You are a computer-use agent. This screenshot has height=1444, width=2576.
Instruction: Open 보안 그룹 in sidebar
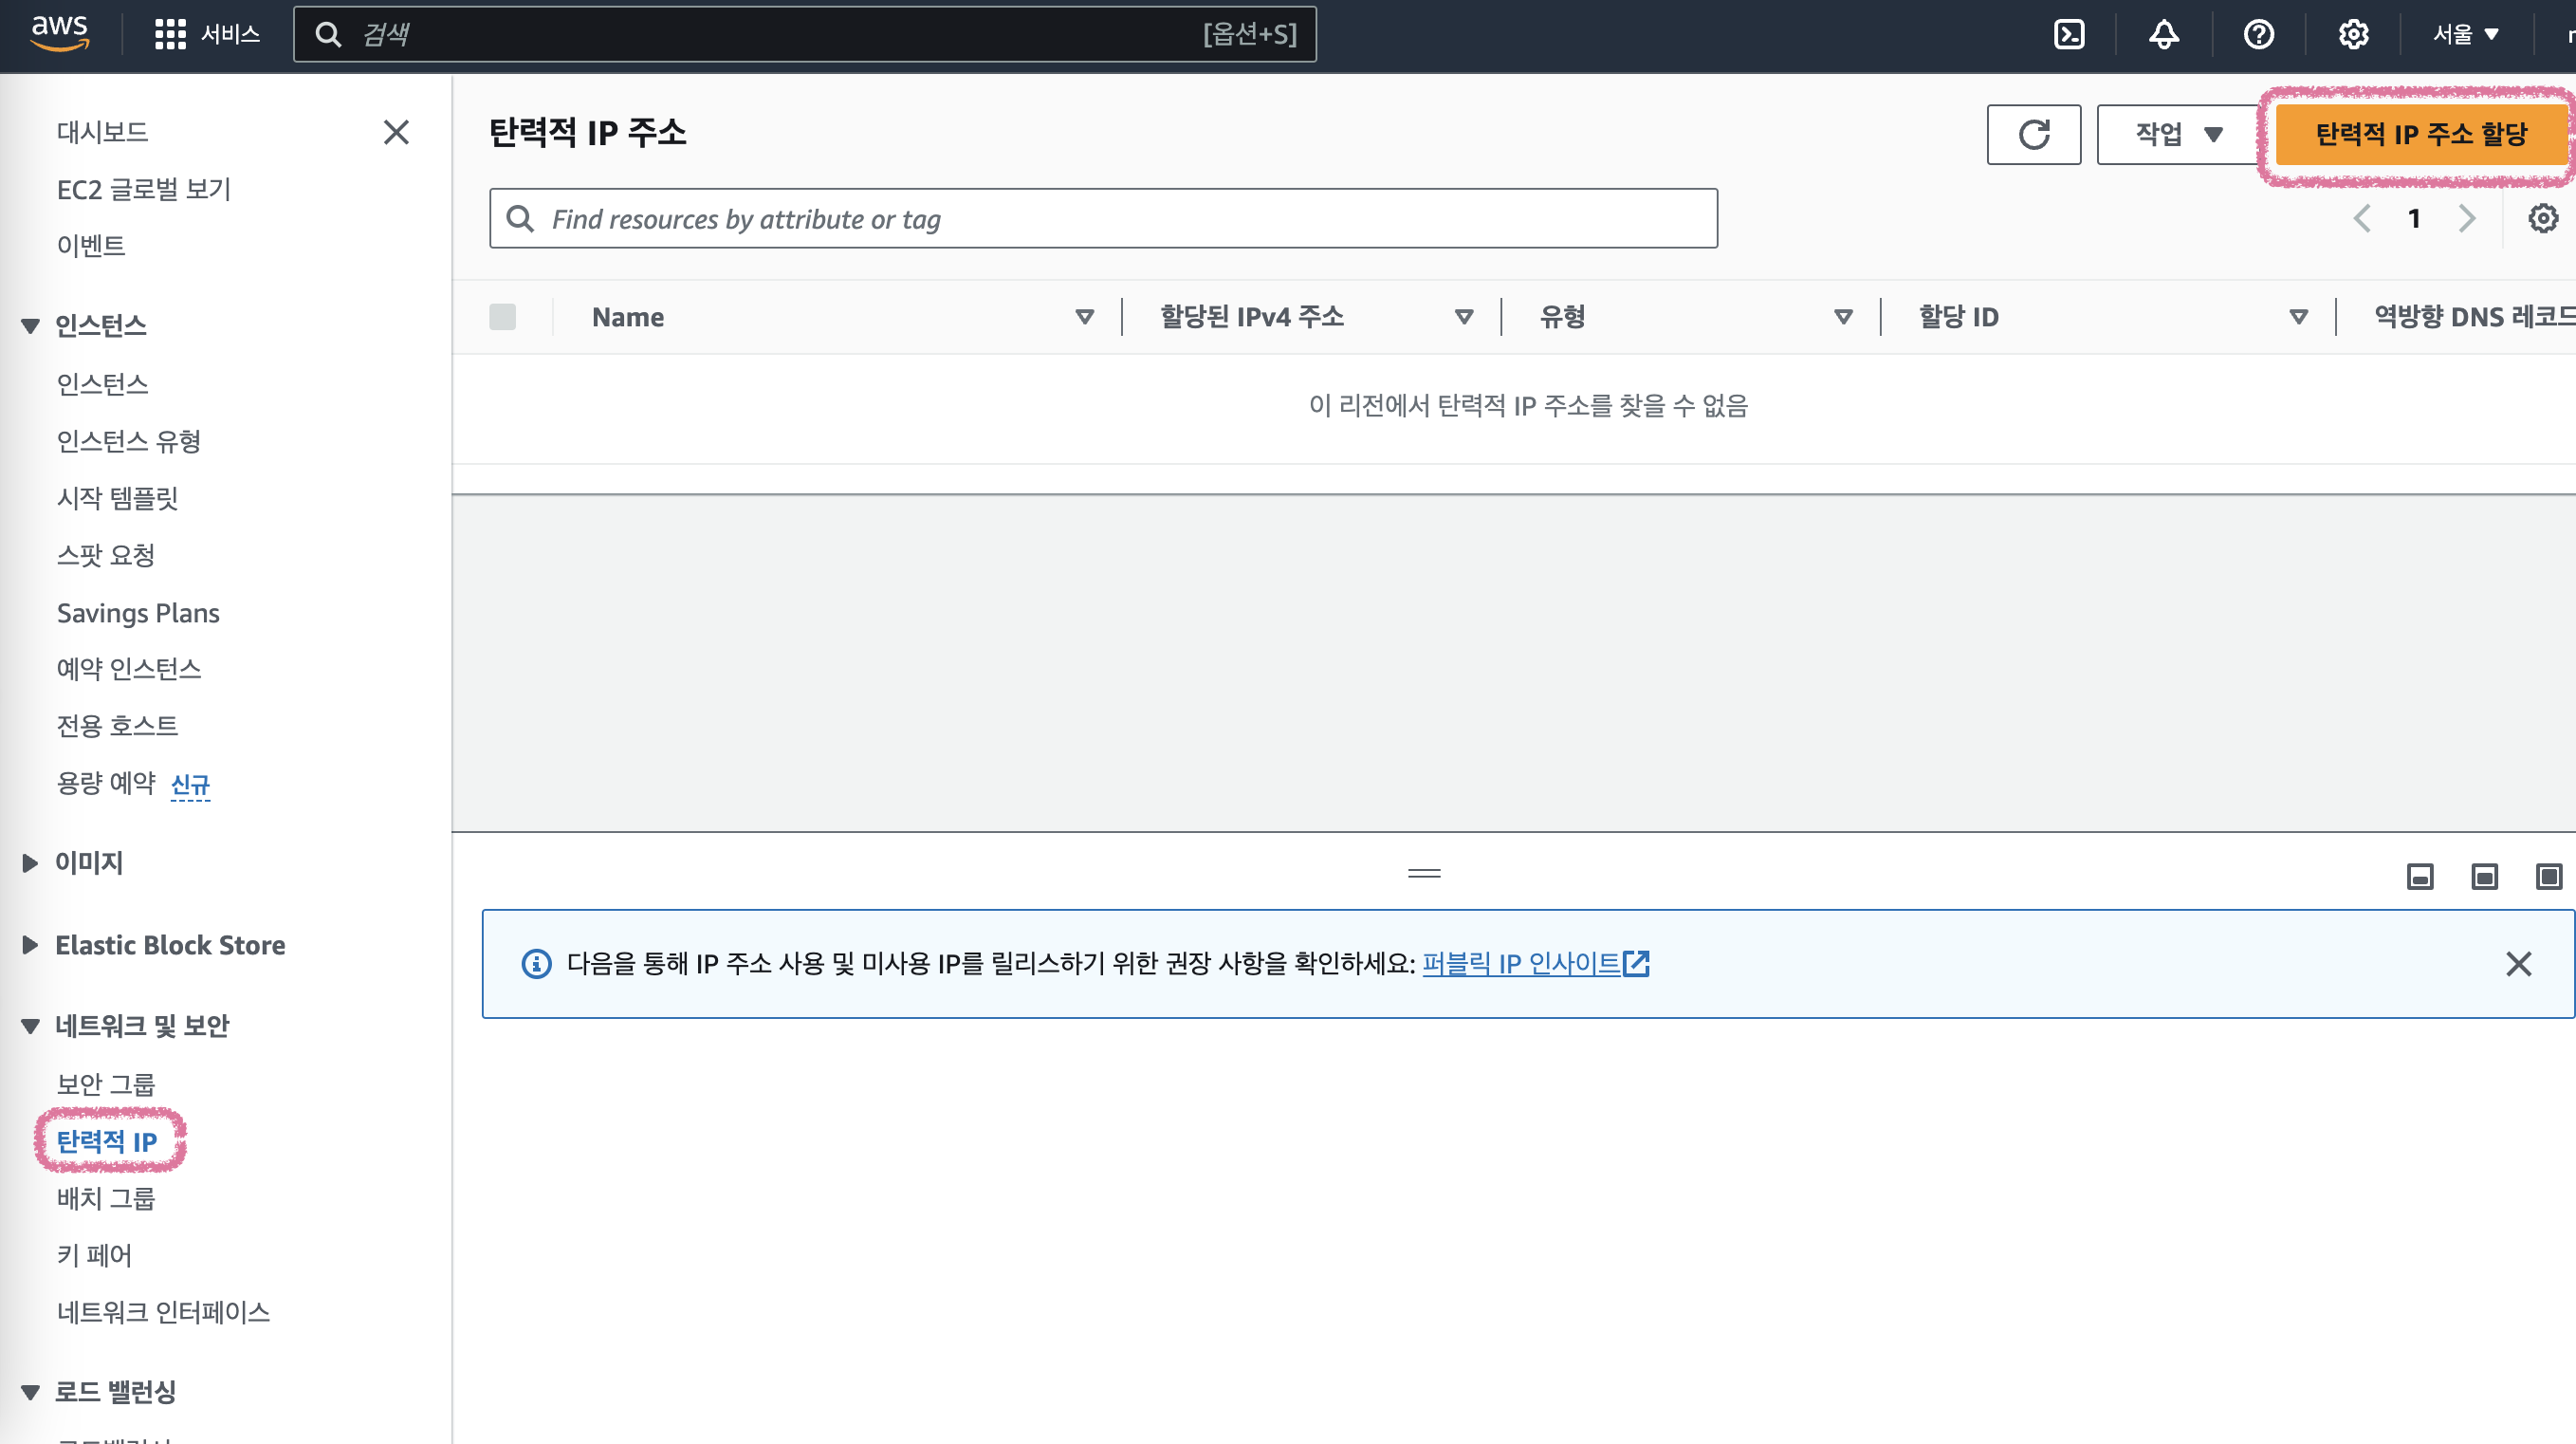coord(106,1084)
